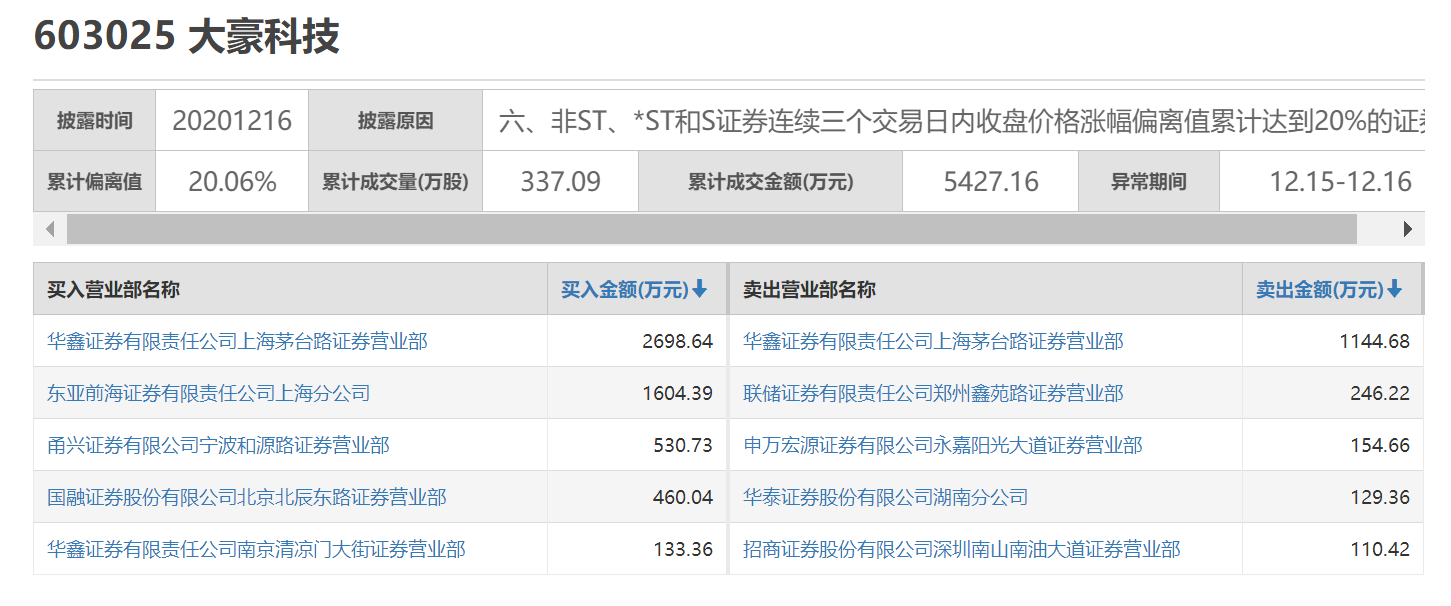This screenshot has width=1451, height=606.
Task: Select the 披露时间 label cell
Action: pos(95,121)
